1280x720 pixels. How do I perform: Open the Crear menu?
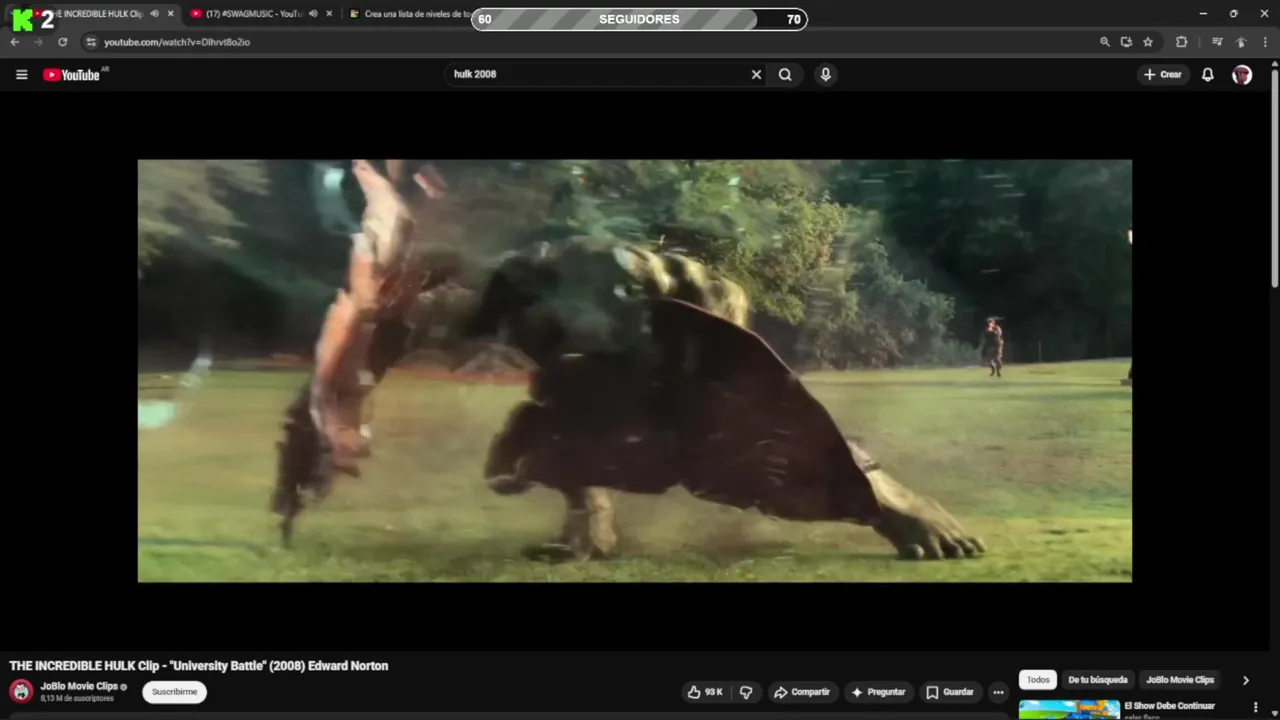(x=1163, y=74)
